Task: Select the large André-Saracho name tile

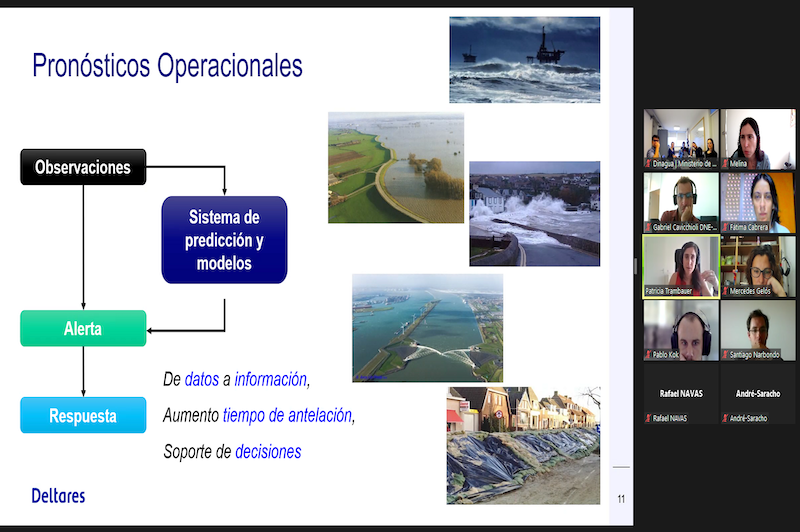Action: pos(758,394)
